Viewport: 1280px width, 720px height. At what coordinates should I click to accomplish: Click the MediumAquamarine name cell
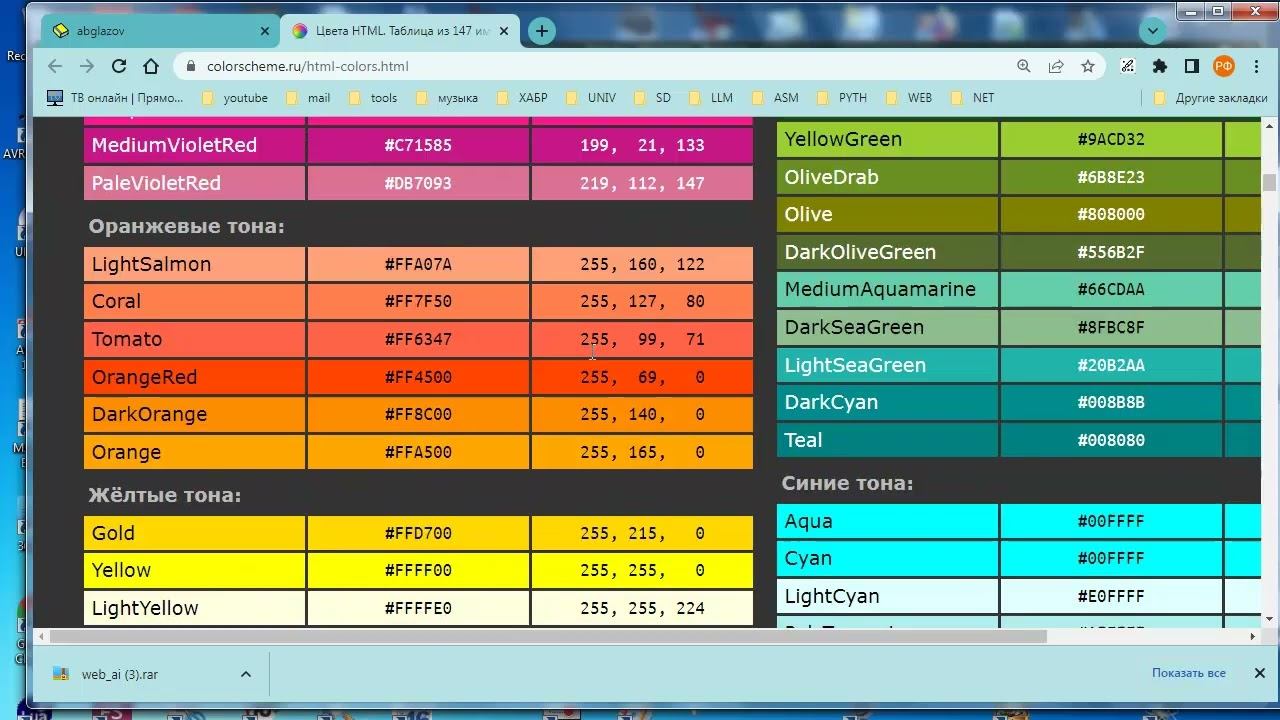click(x=887, y=289)
